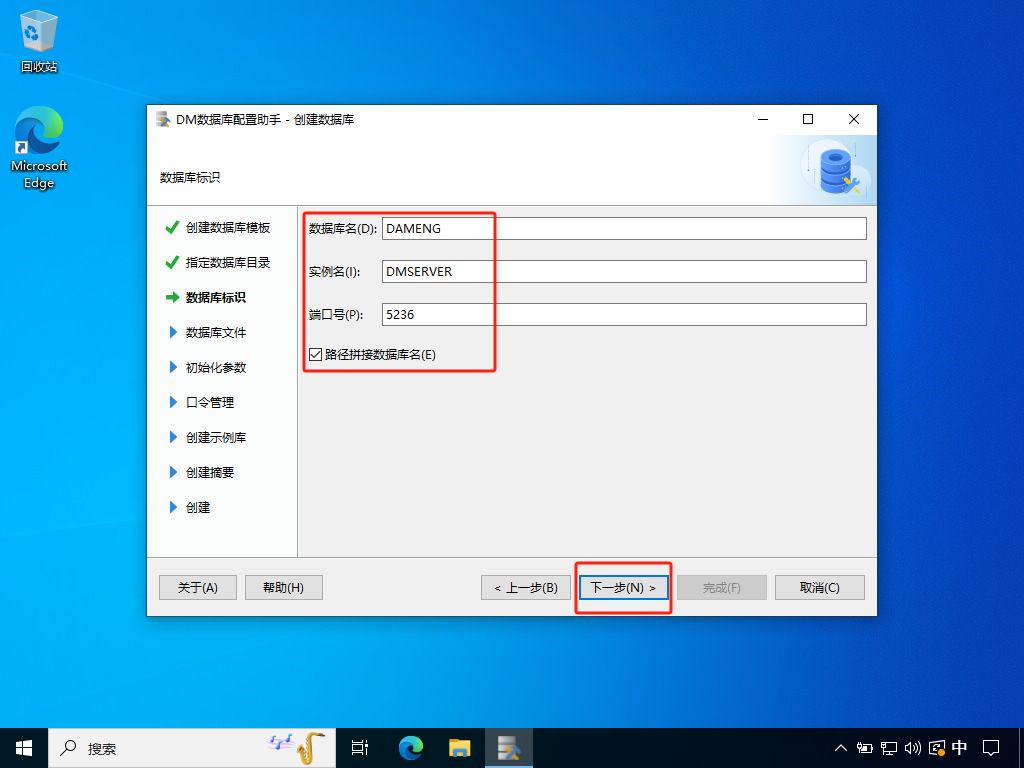Go back with 上一步(B) button

tap(526, 588)
